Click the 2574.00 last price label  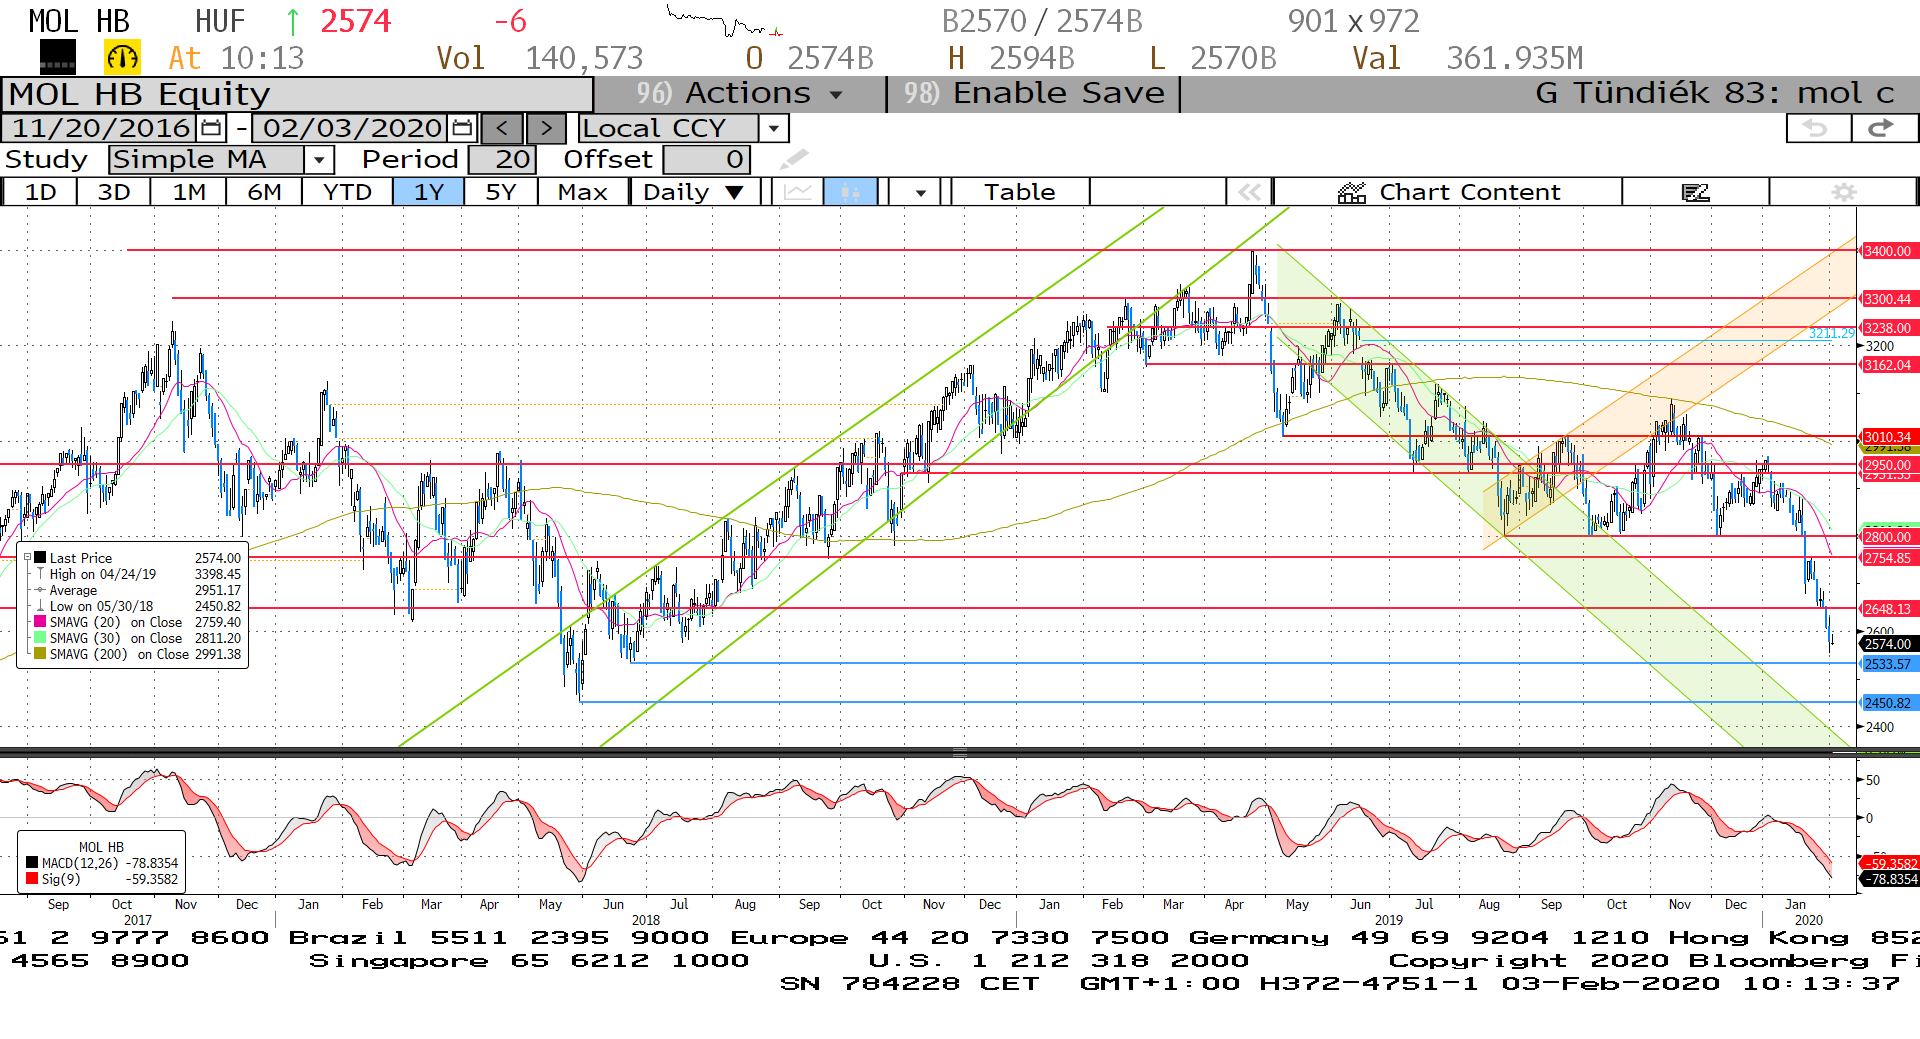[x=1888, y=644]
